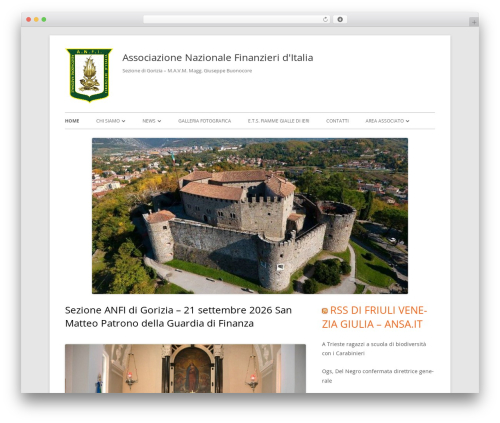Click the red close window button
Viewport: 500px width, 423px height.
pyautogui.click(x=29, y=20)
